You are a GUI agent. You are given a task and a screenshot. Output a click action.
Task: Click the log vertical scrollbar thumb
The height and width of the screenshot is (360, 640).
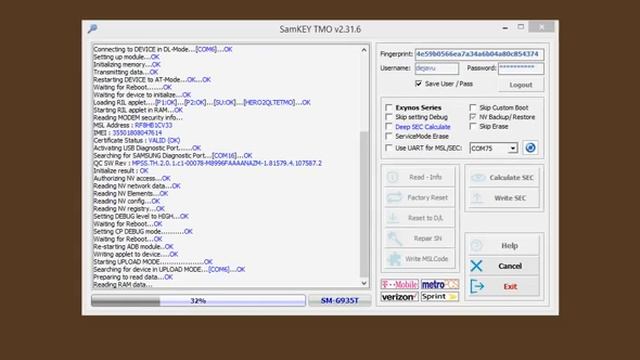(364, 204)
